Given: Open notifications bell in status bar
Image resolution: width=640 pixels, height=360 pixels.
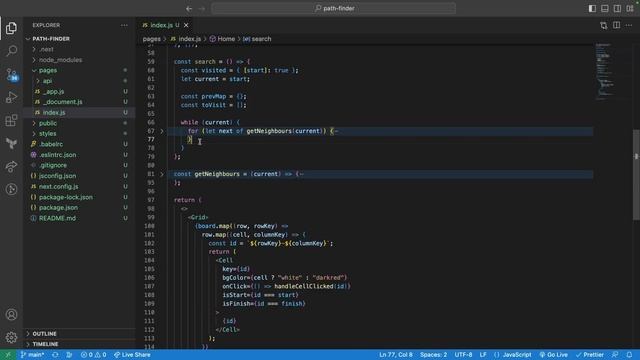Looking at the screenshot, I should pyautogui.click(x=629, y=355).
